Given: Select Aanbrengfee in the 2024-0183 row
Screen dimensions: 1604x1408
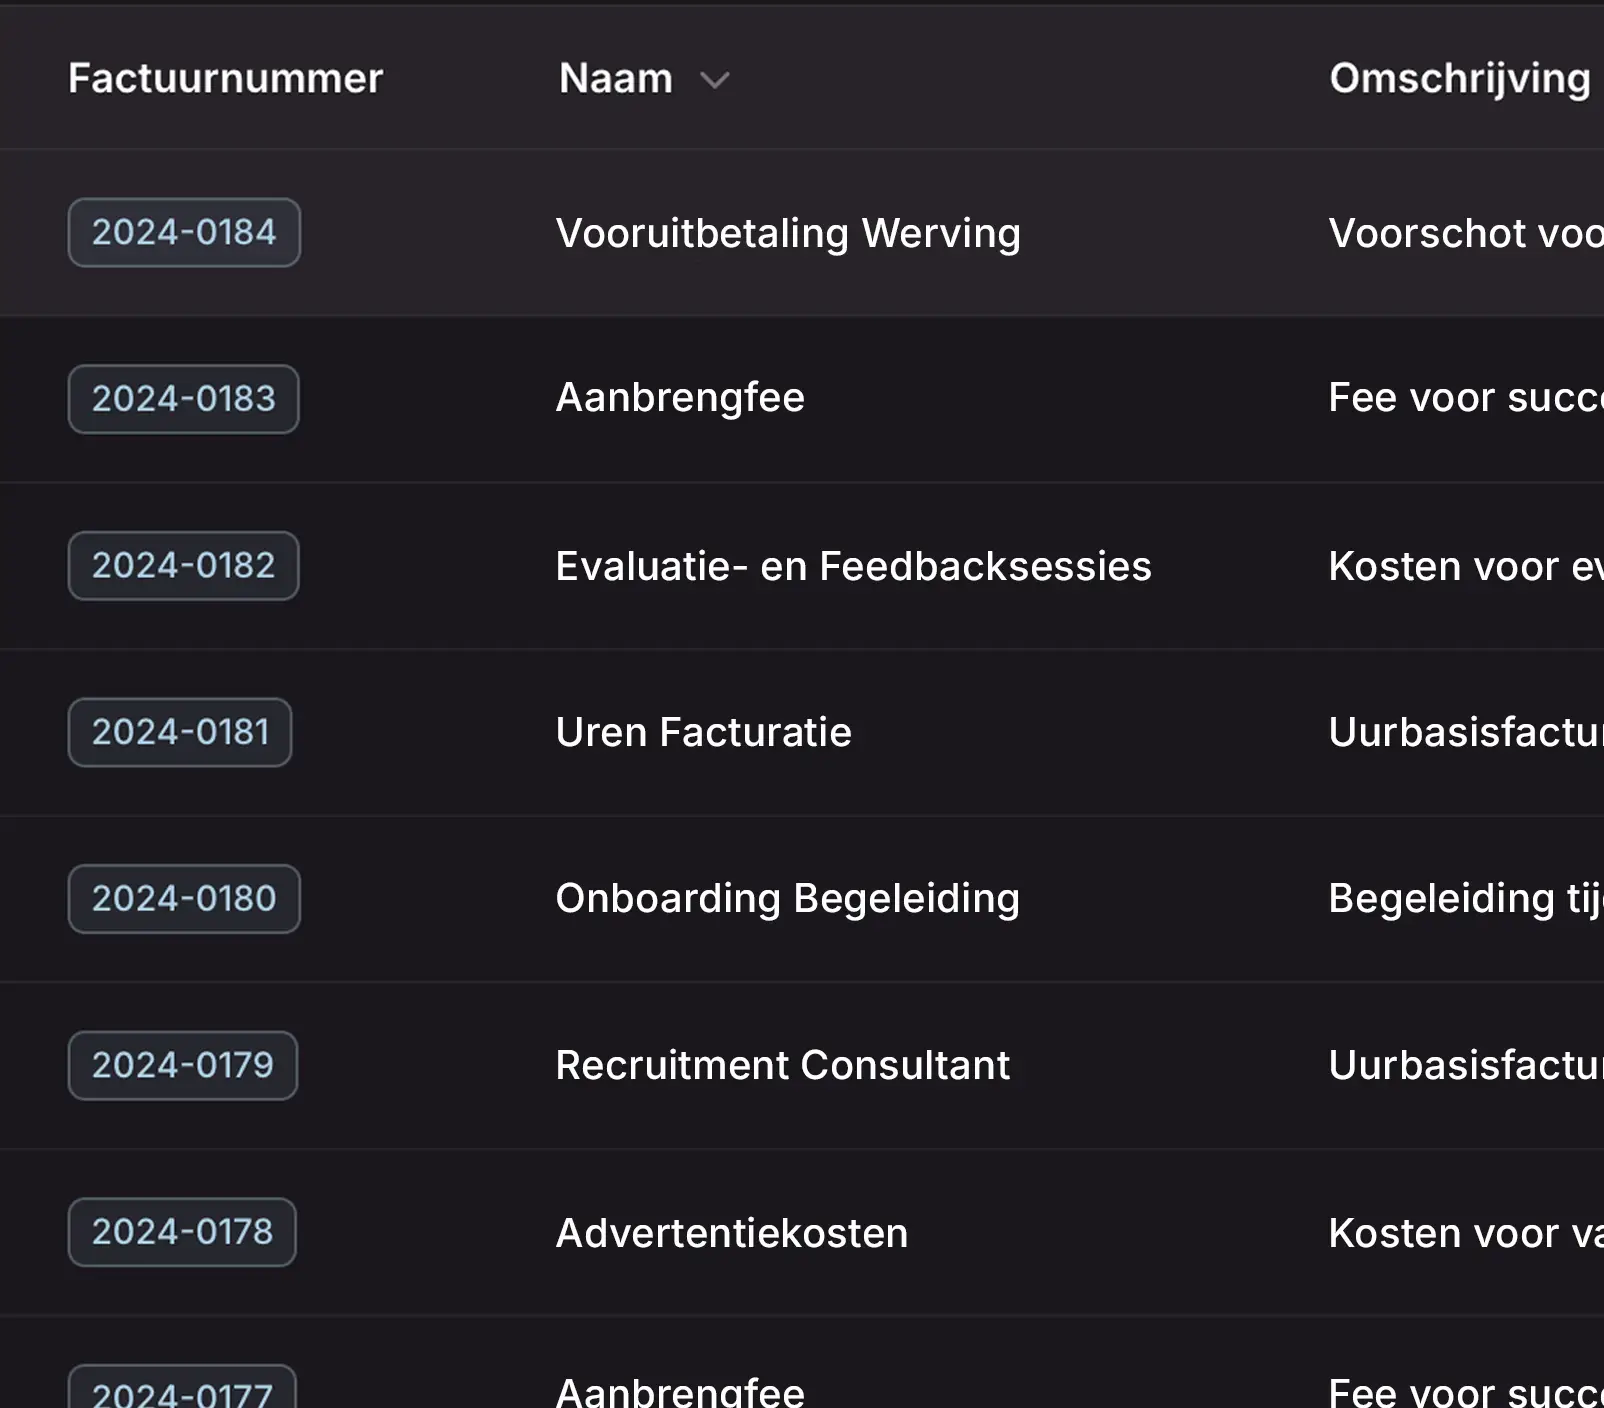Looking at the screenshot, I should (680, 398).
